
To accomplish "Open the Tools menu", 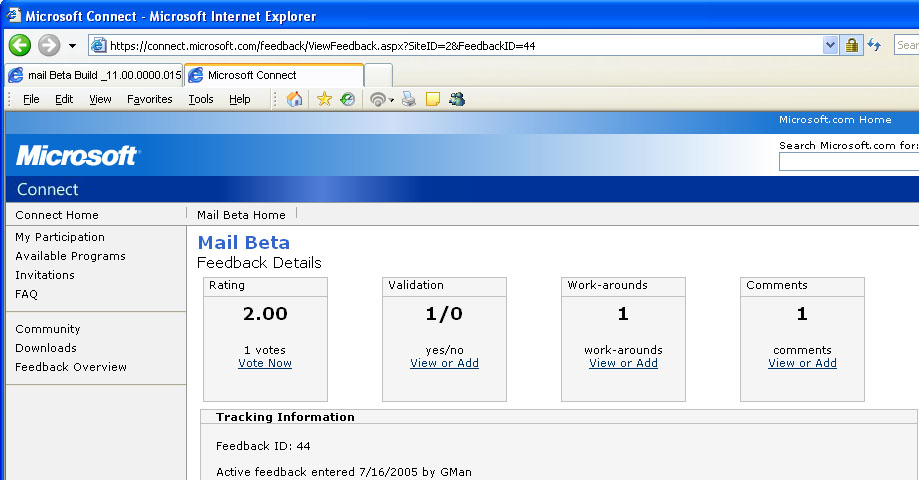I will pyautogui.click(x=200, y=99).
